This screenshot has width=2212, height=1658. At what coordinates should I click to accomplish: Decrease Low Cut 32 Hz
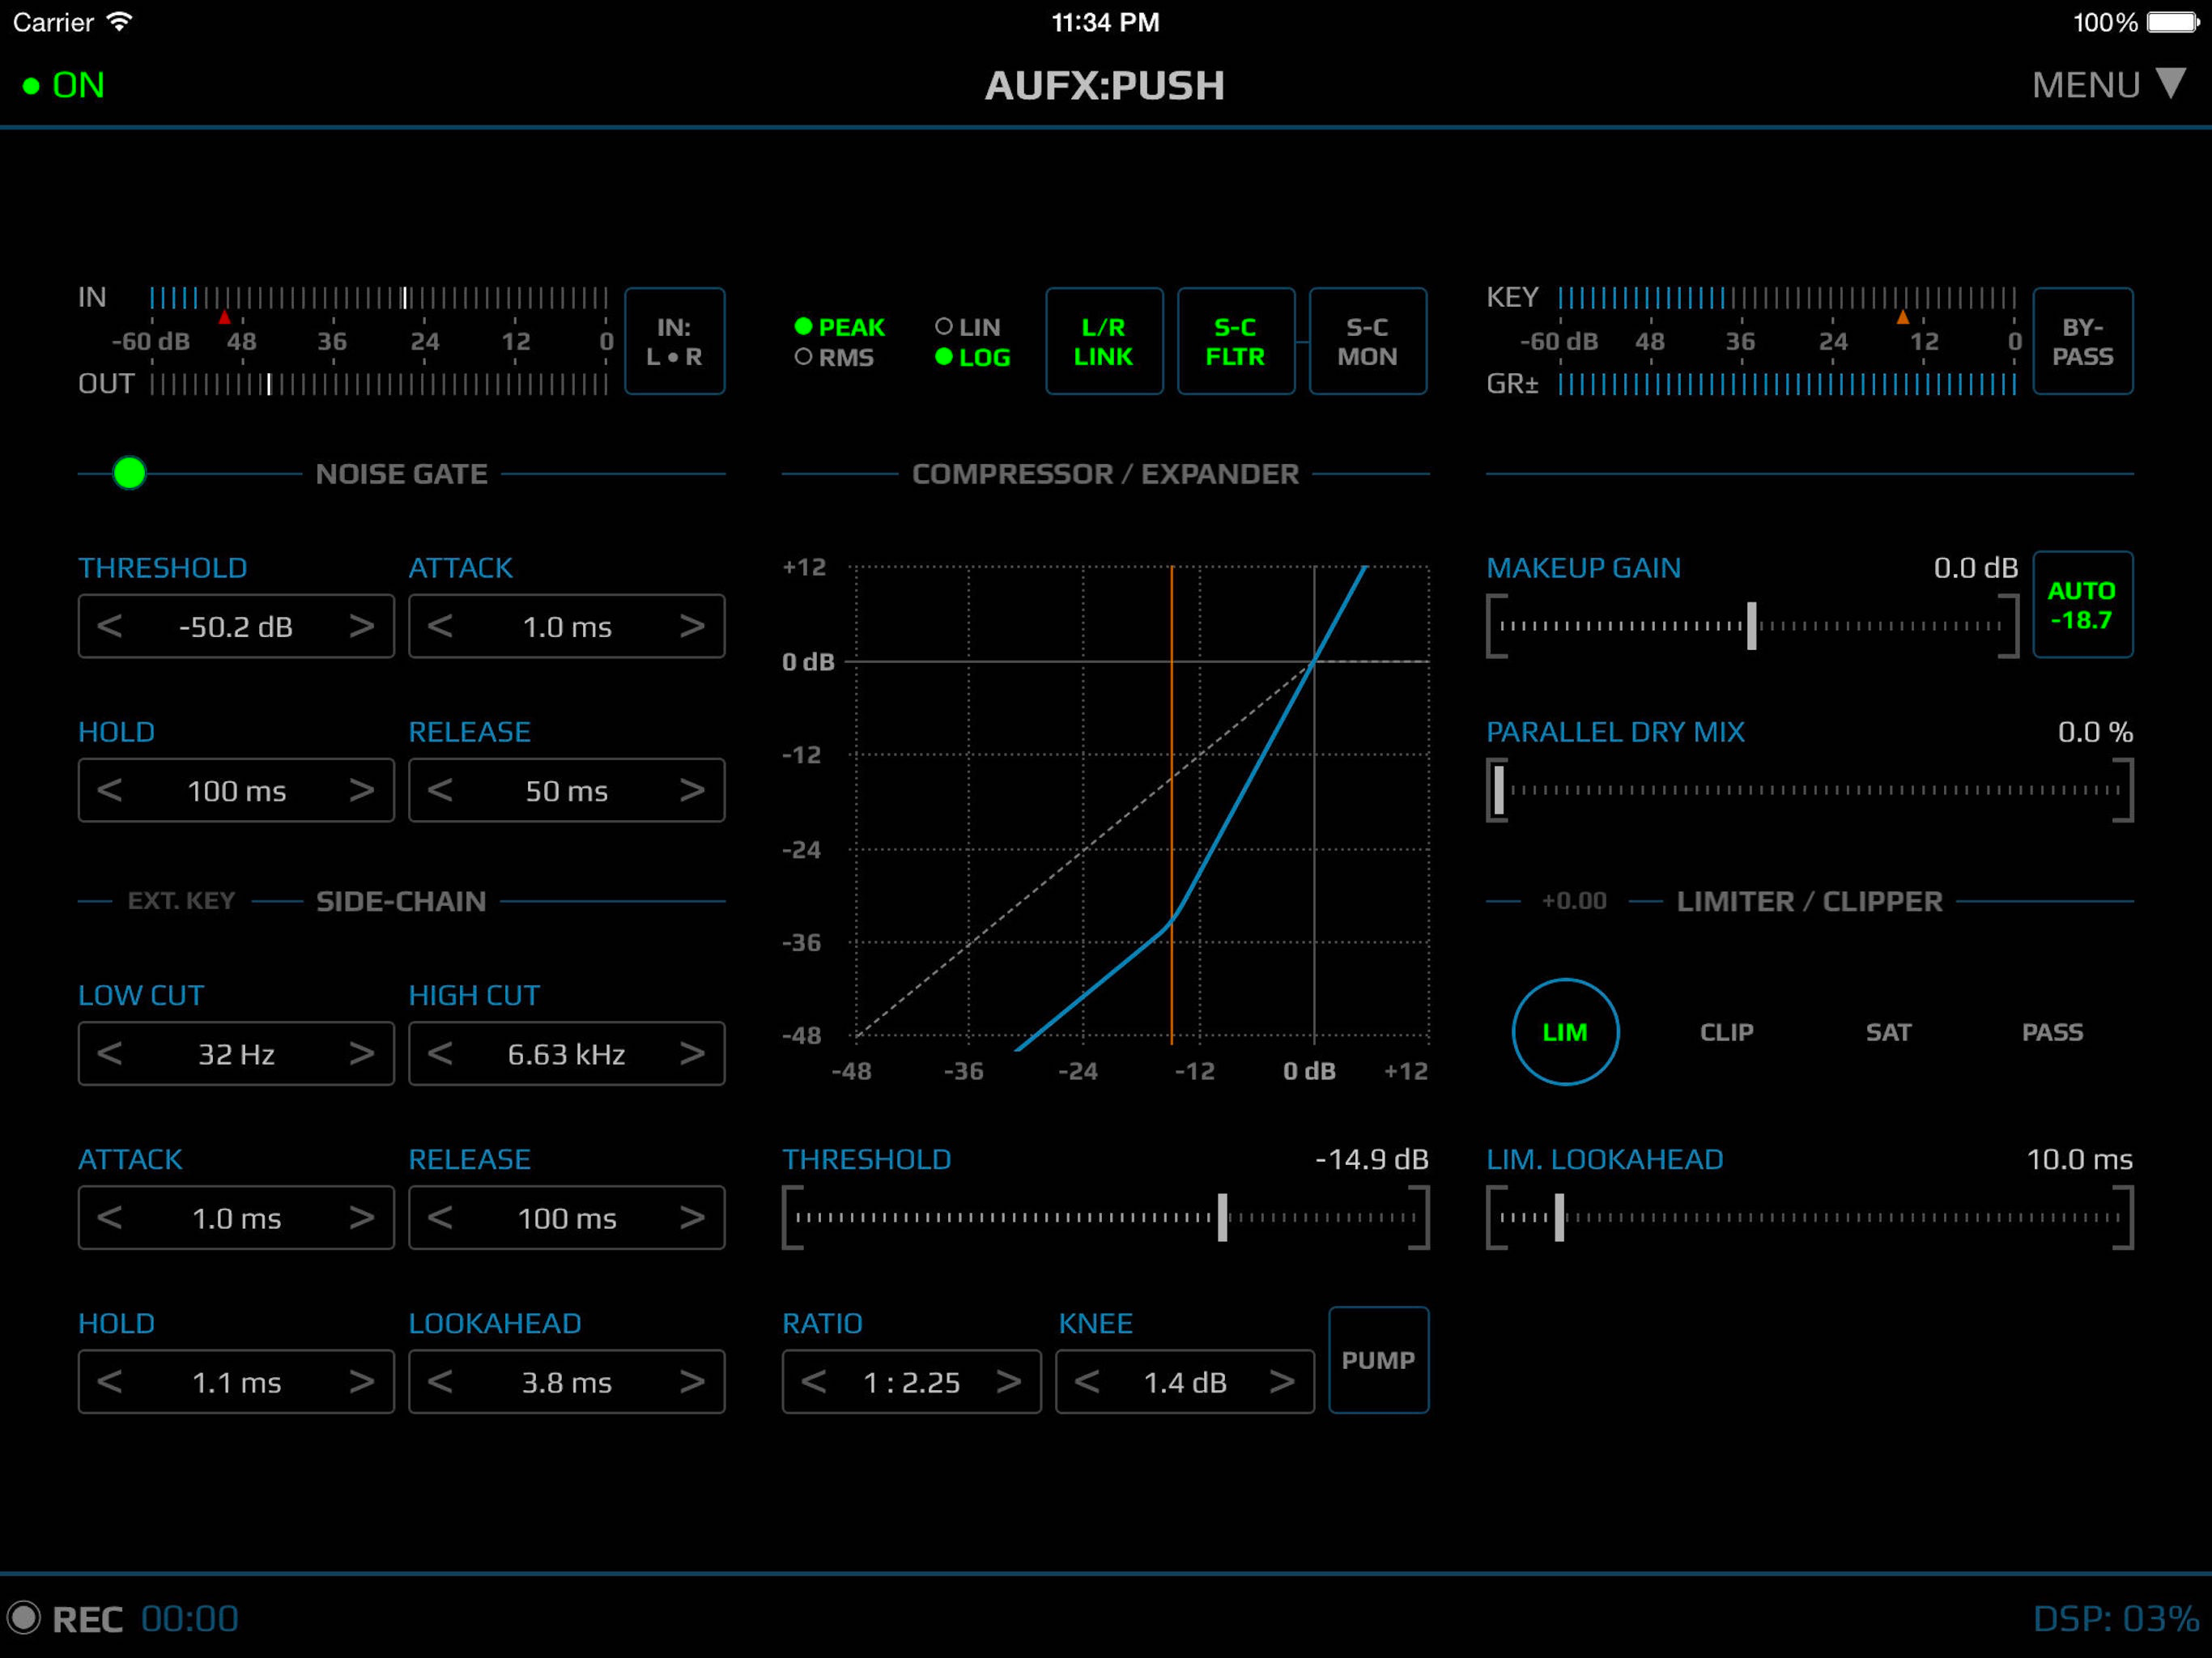(110, 1053)
